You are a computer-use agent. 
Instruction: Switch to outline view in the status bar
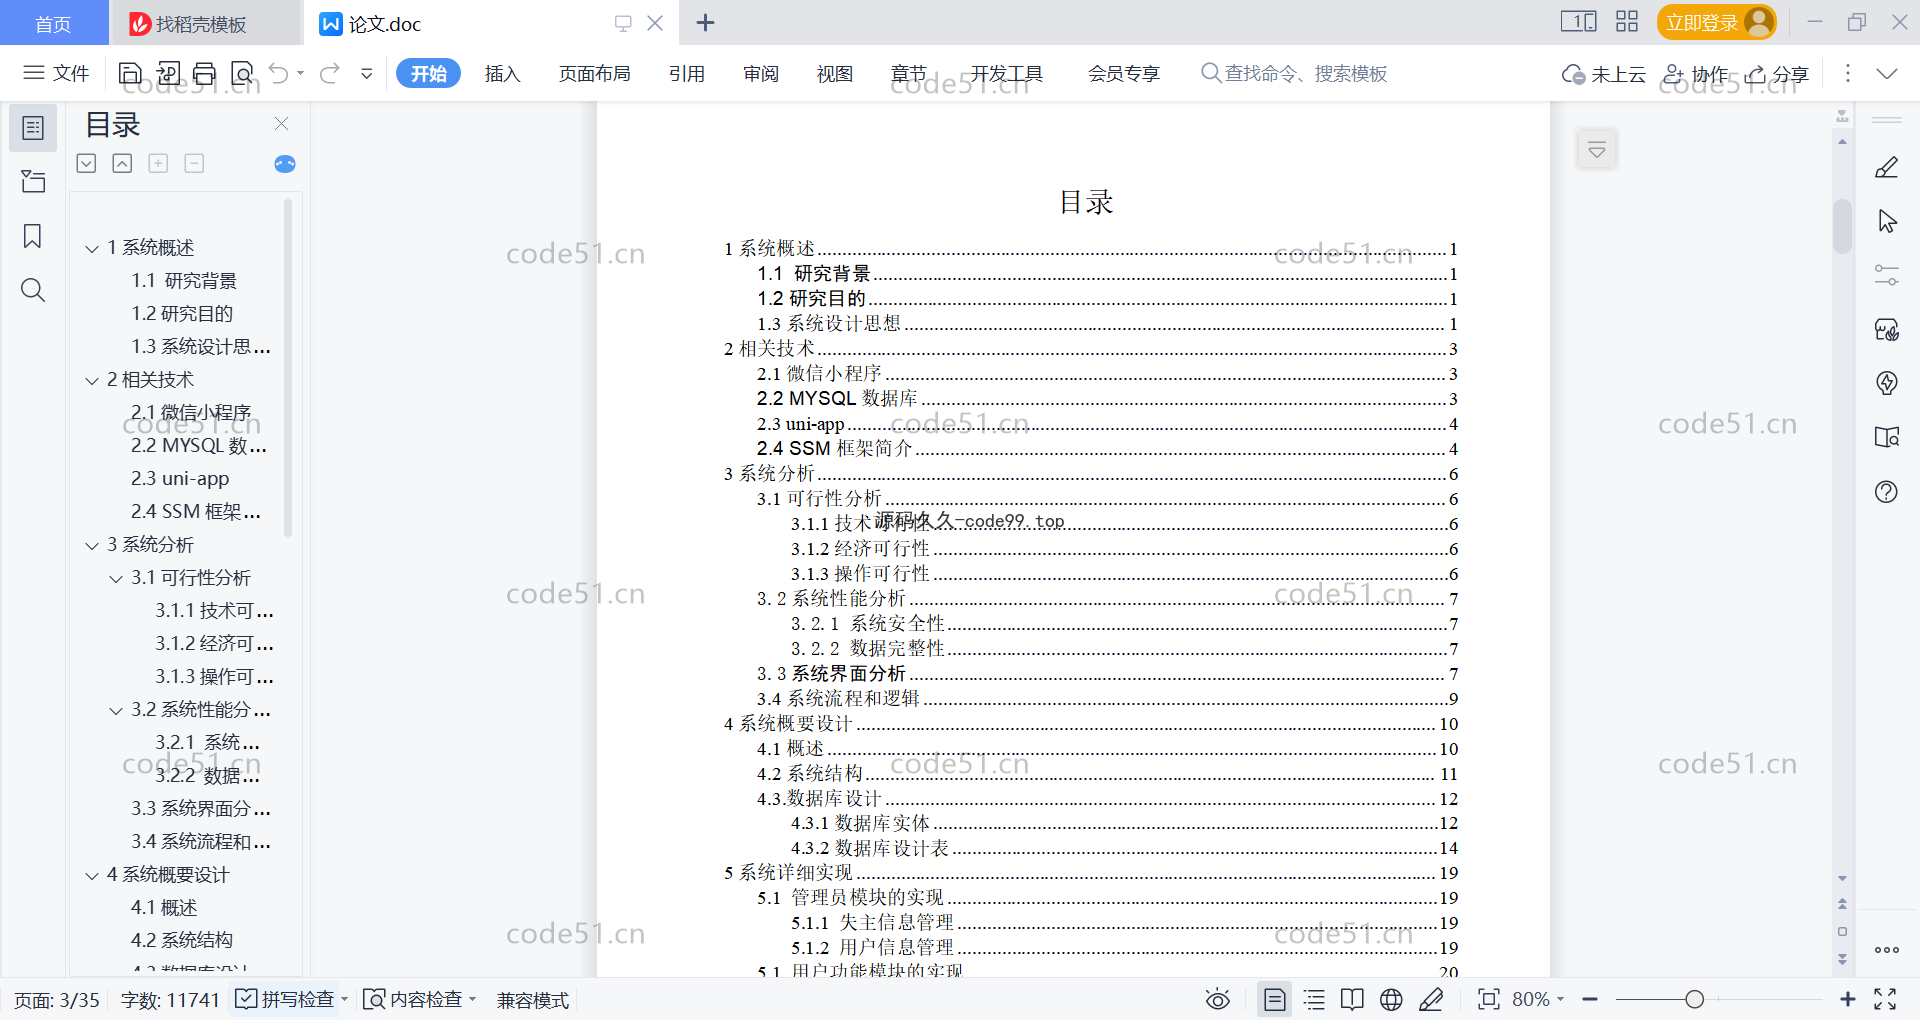coord(1314,999)
